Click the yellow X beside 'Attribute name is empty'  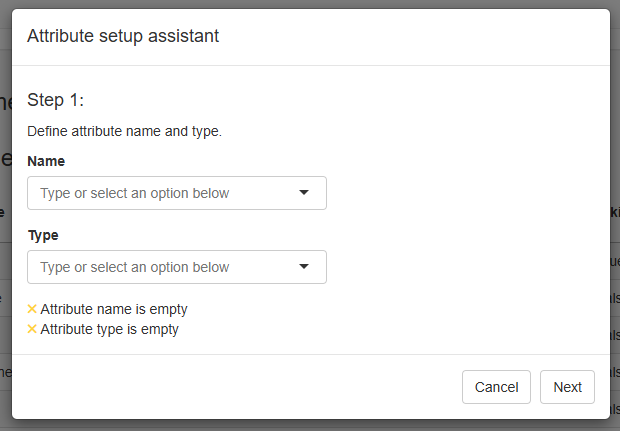coord(32,310)
